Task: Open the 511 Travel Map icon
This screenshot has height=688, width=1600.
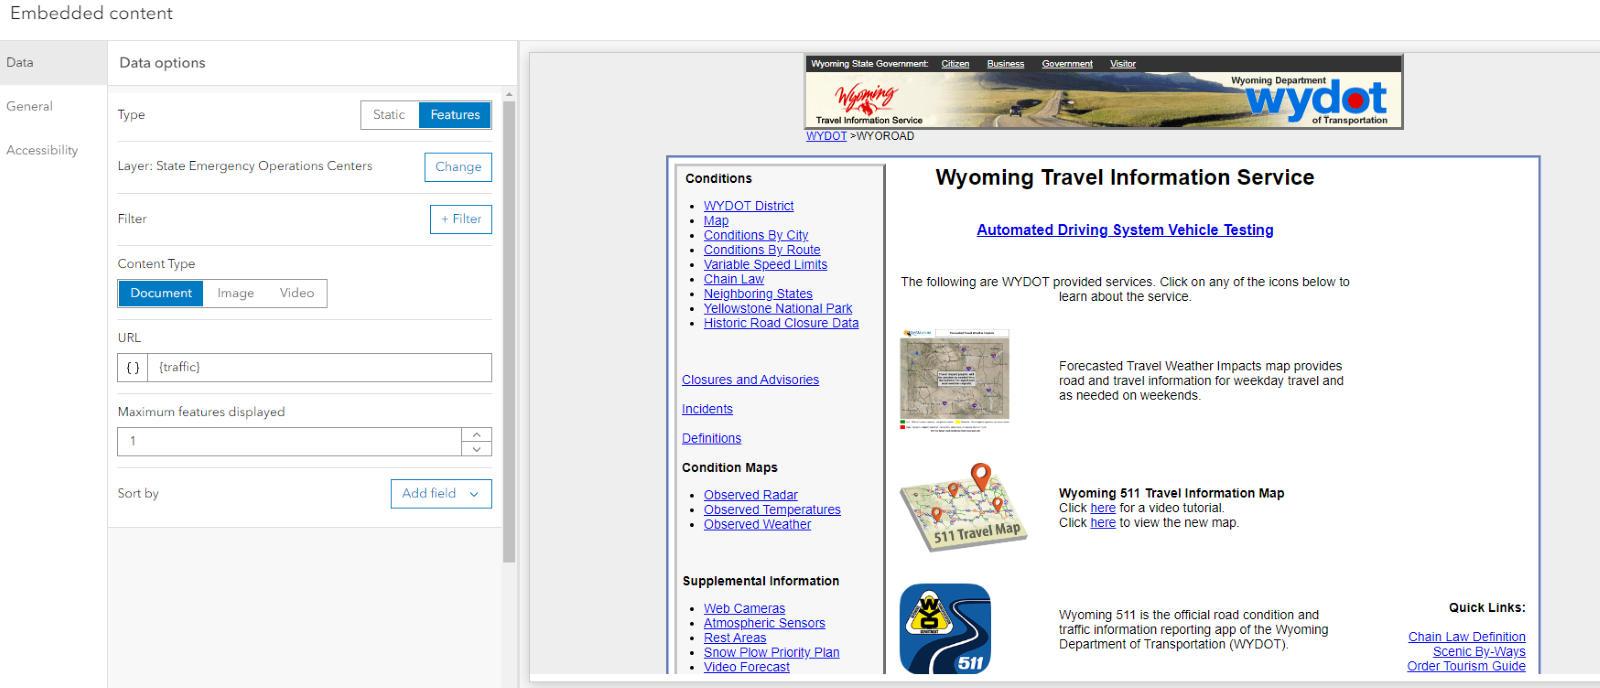Action: pyautogui.click(x=964, y=507)
